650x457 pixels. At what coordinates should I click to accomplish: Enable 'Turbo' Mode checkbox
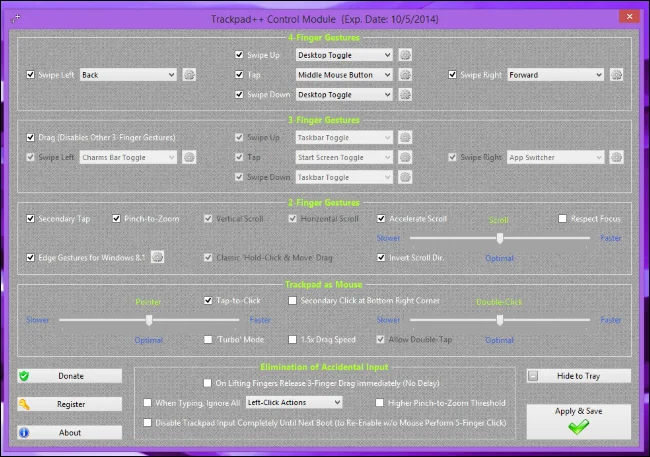point(208,340)
